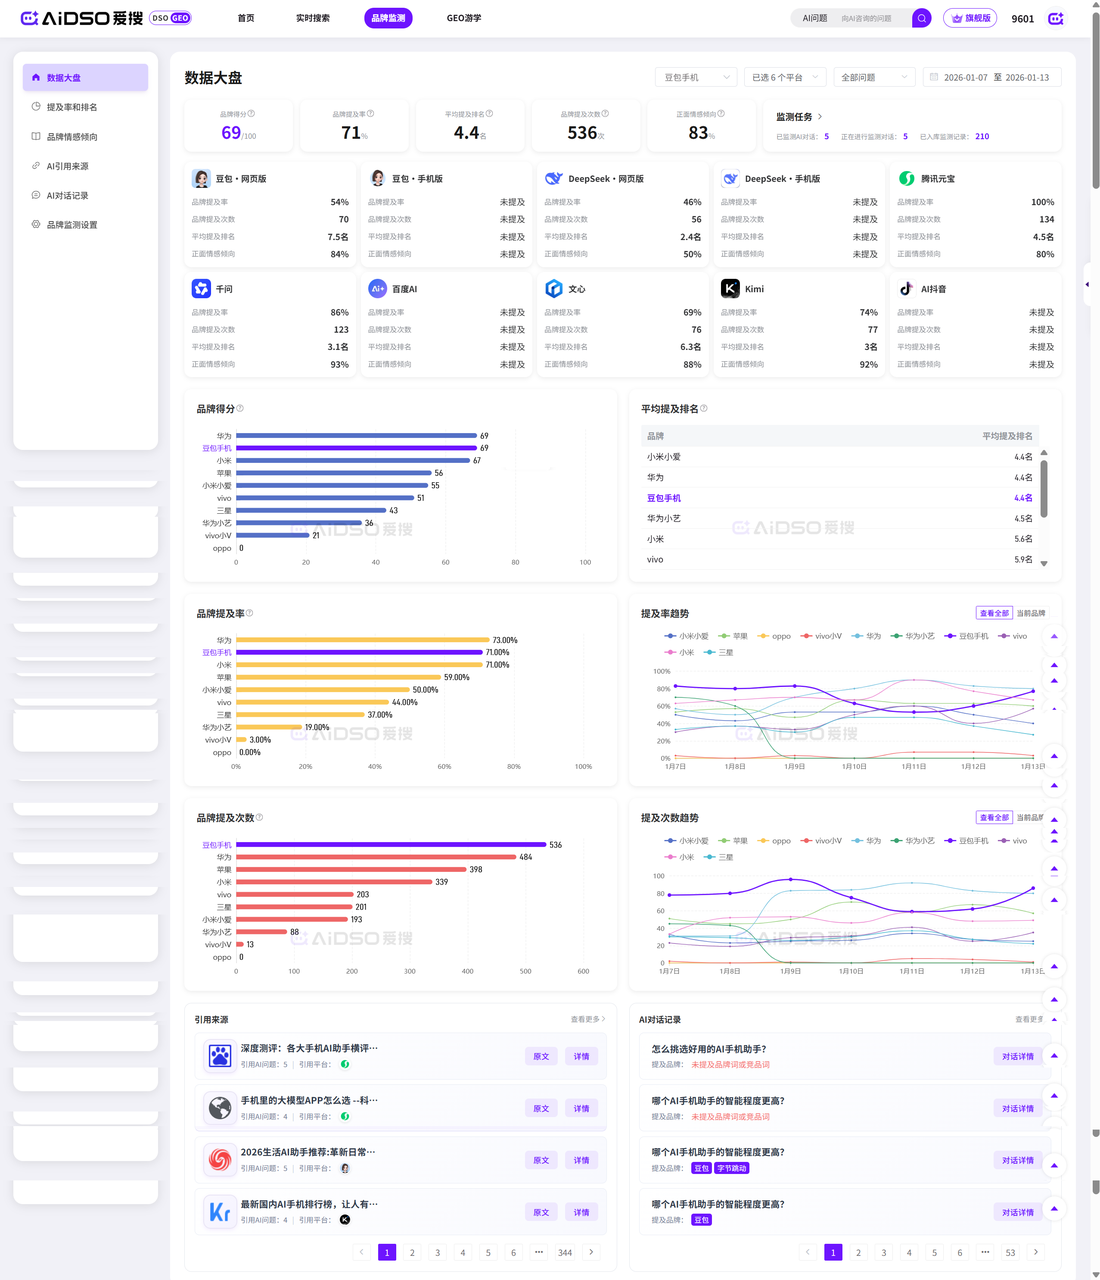
Task: Switch 提及率趋势 chart to 当前品牌
Action: click(x=1031, y=613)
